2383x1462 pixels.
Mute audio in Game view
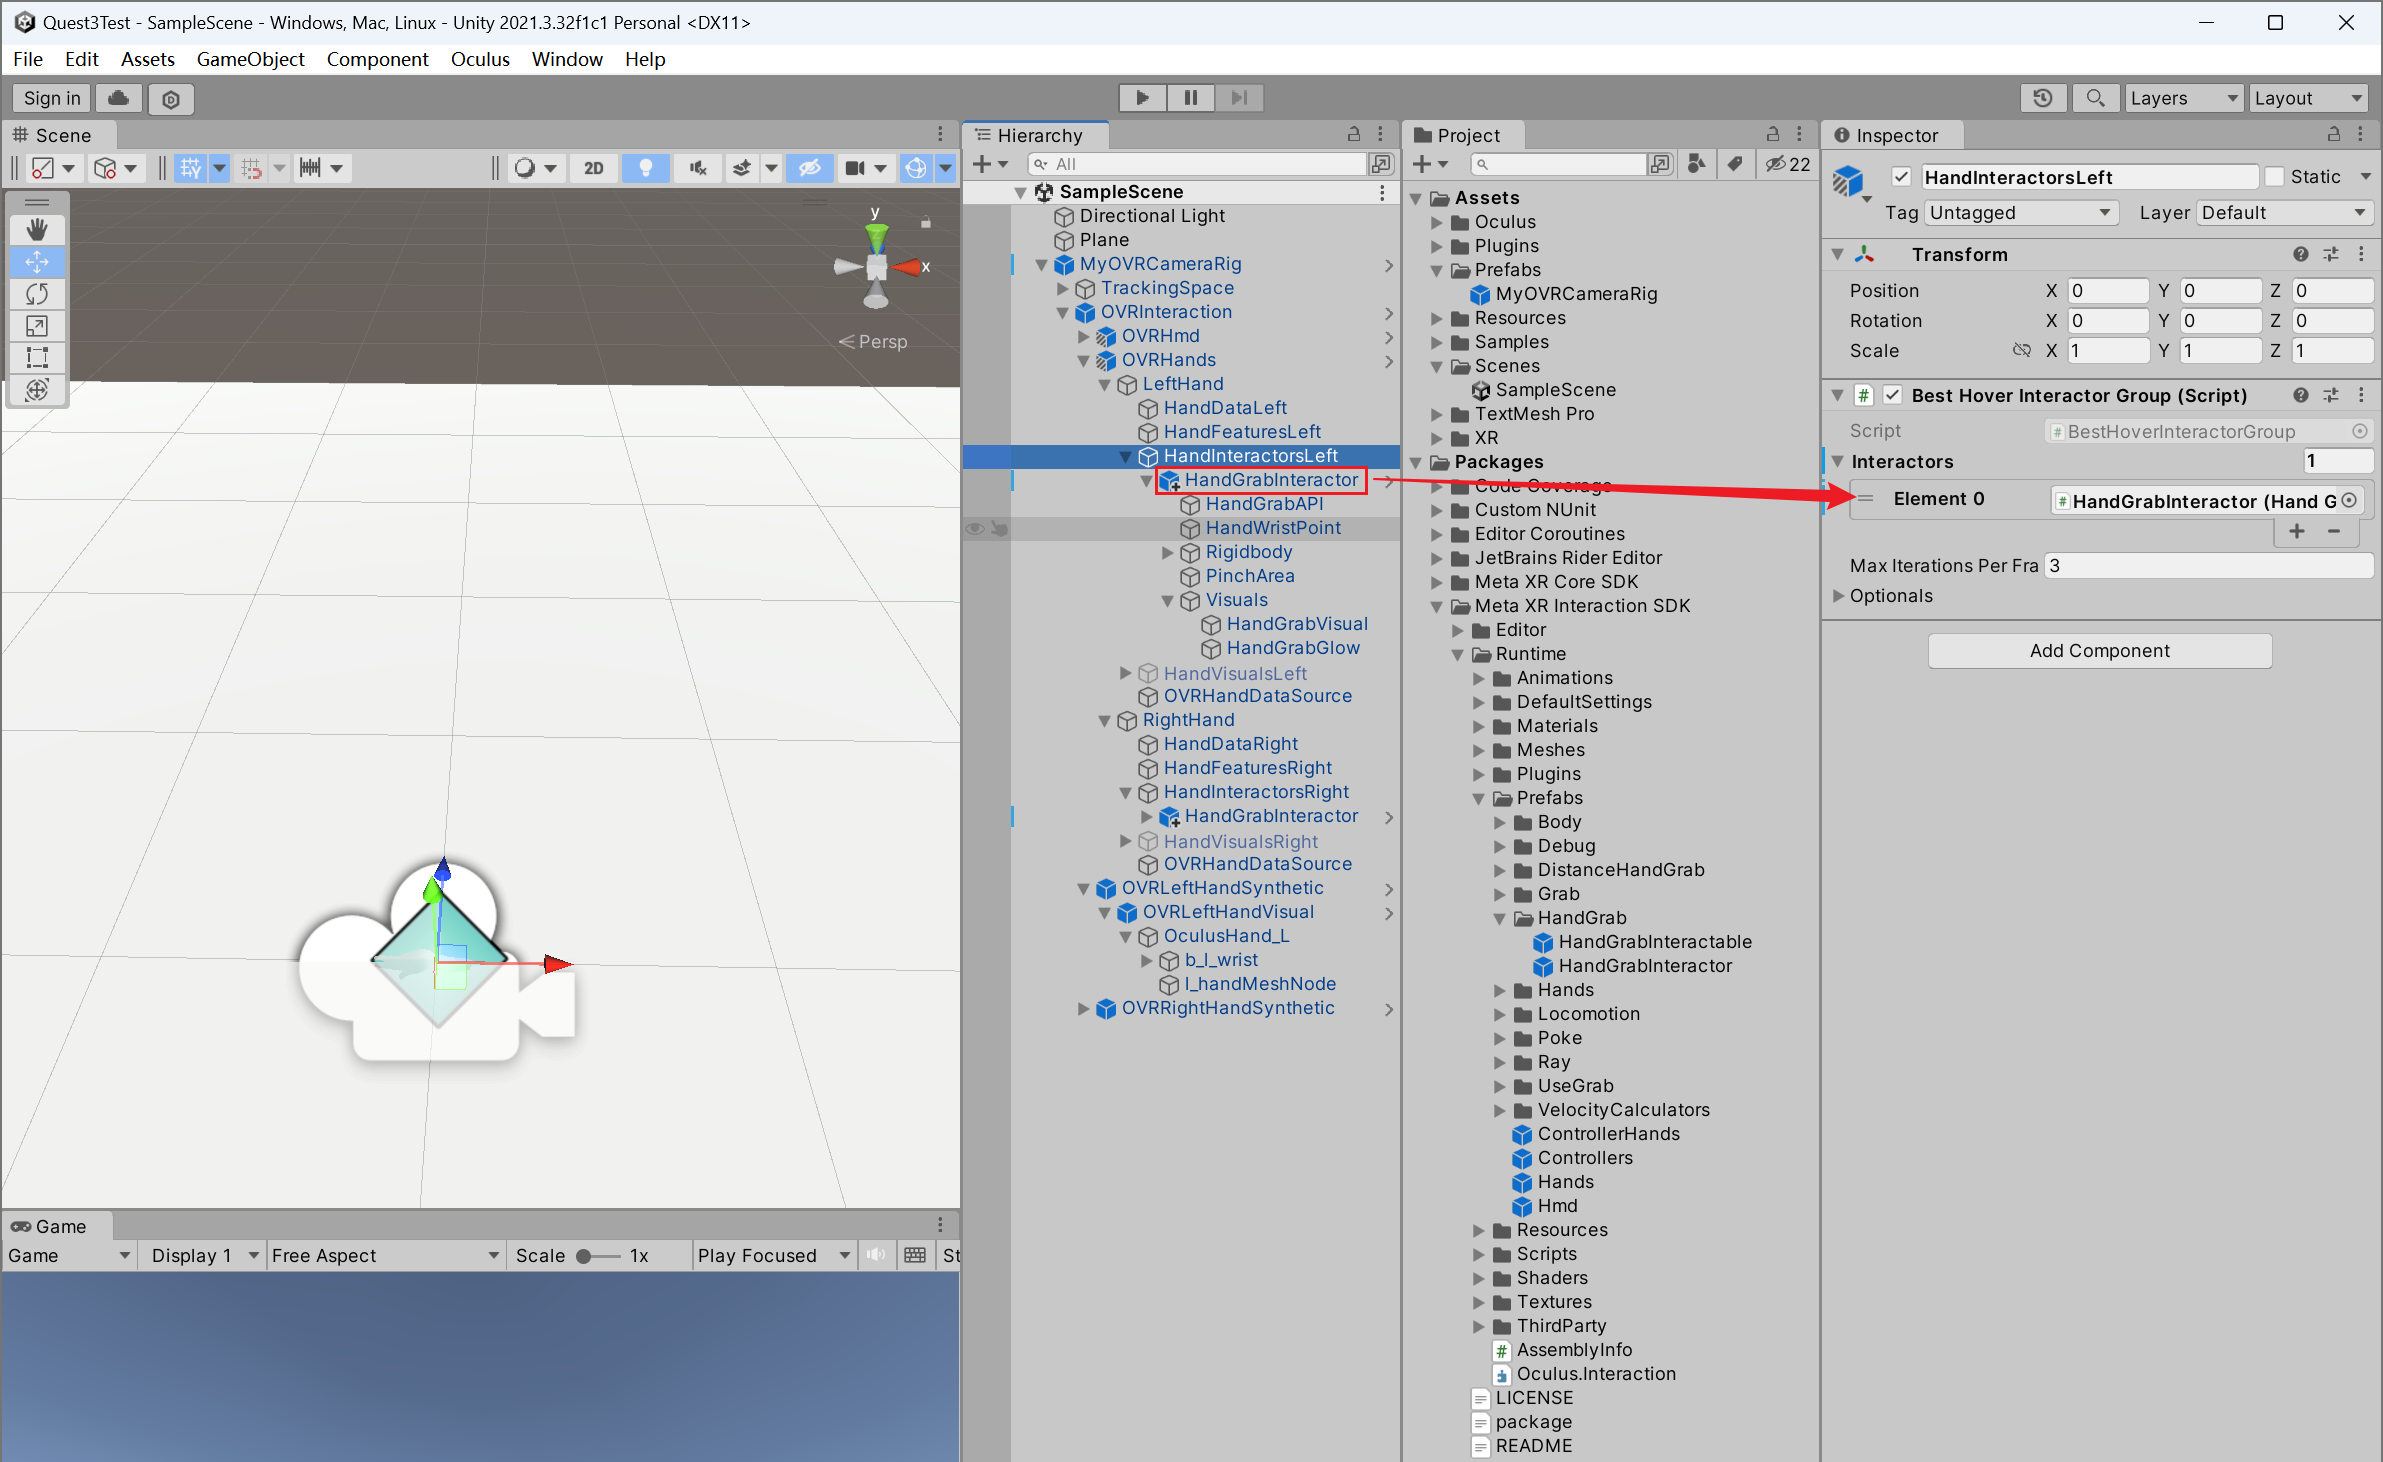point(876,1255)
